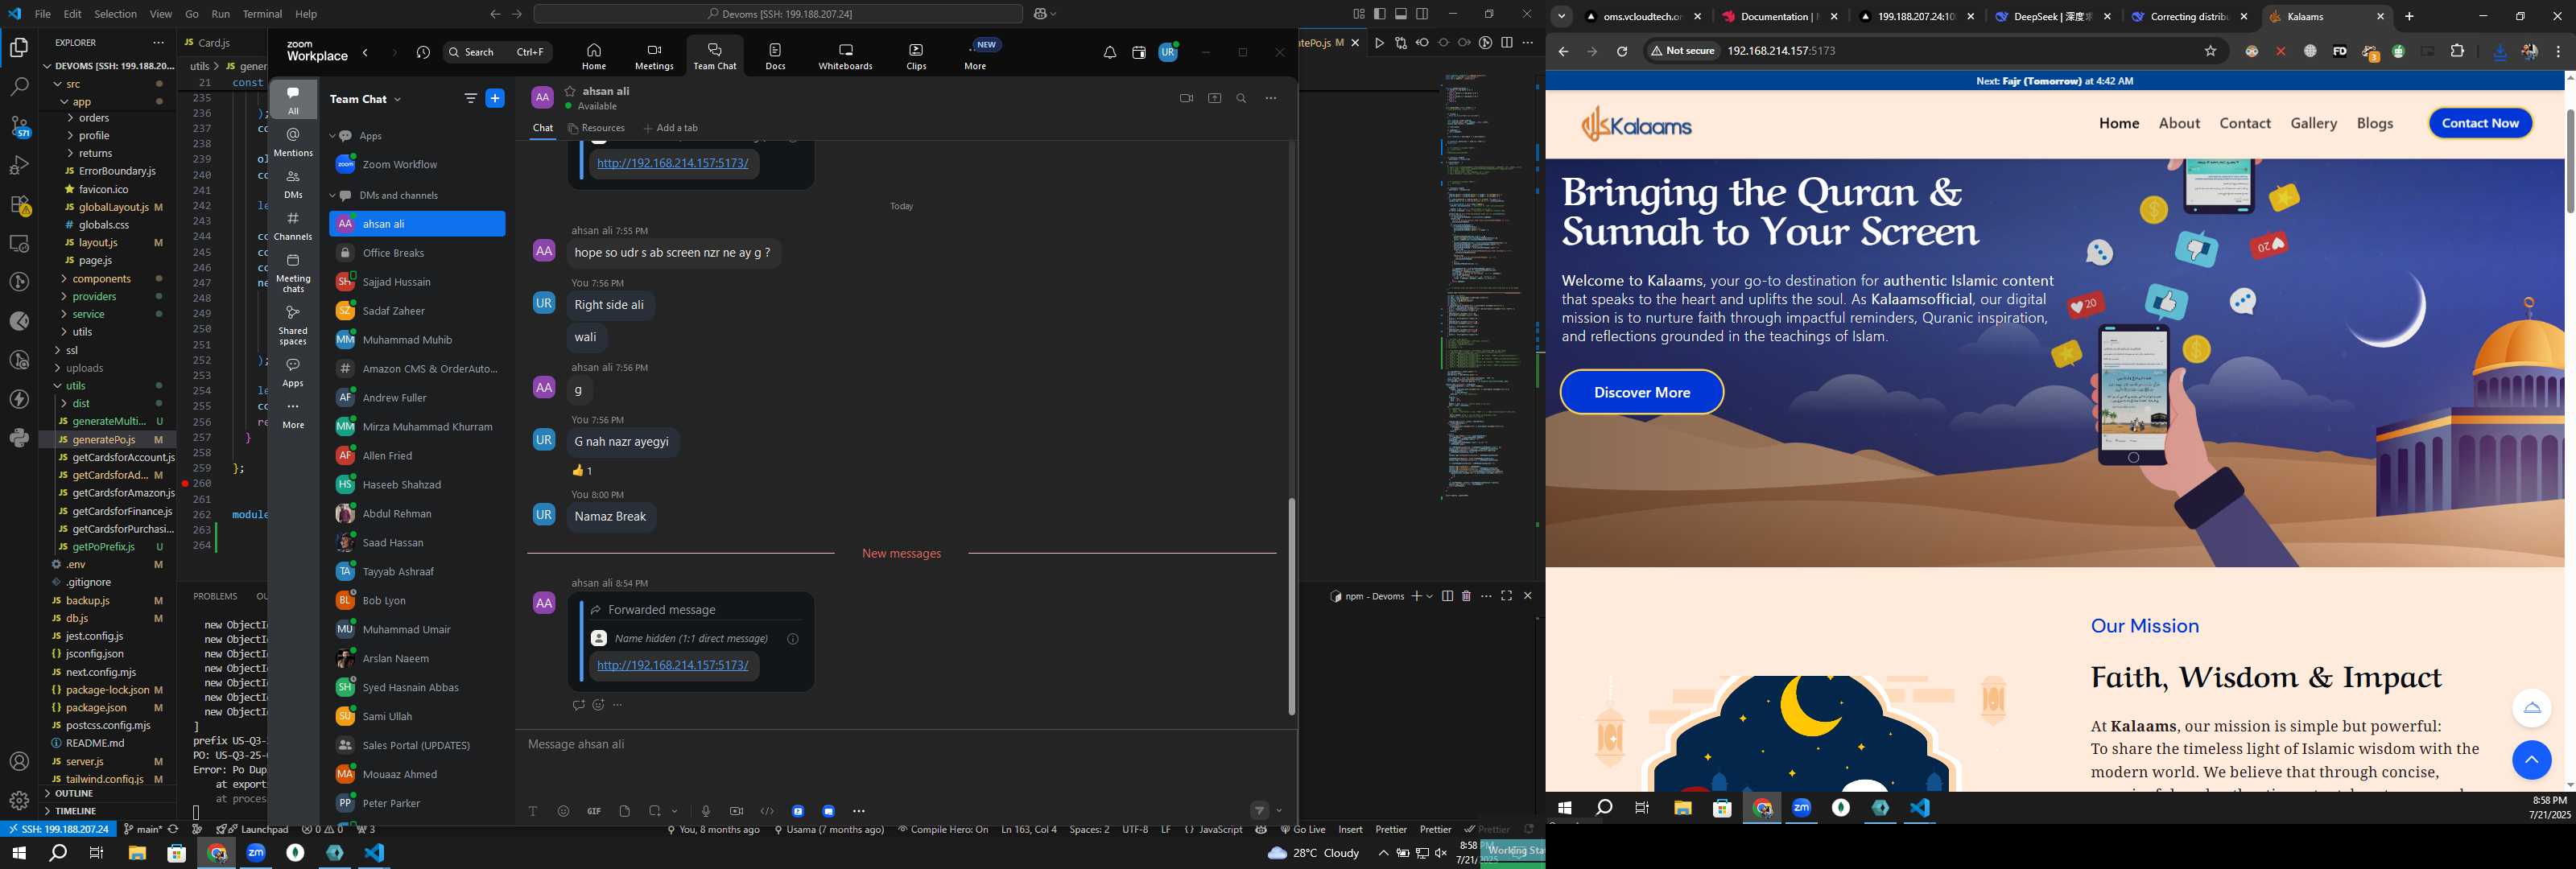Star ahsan ali as favorite contact

[x=570, y=91]
